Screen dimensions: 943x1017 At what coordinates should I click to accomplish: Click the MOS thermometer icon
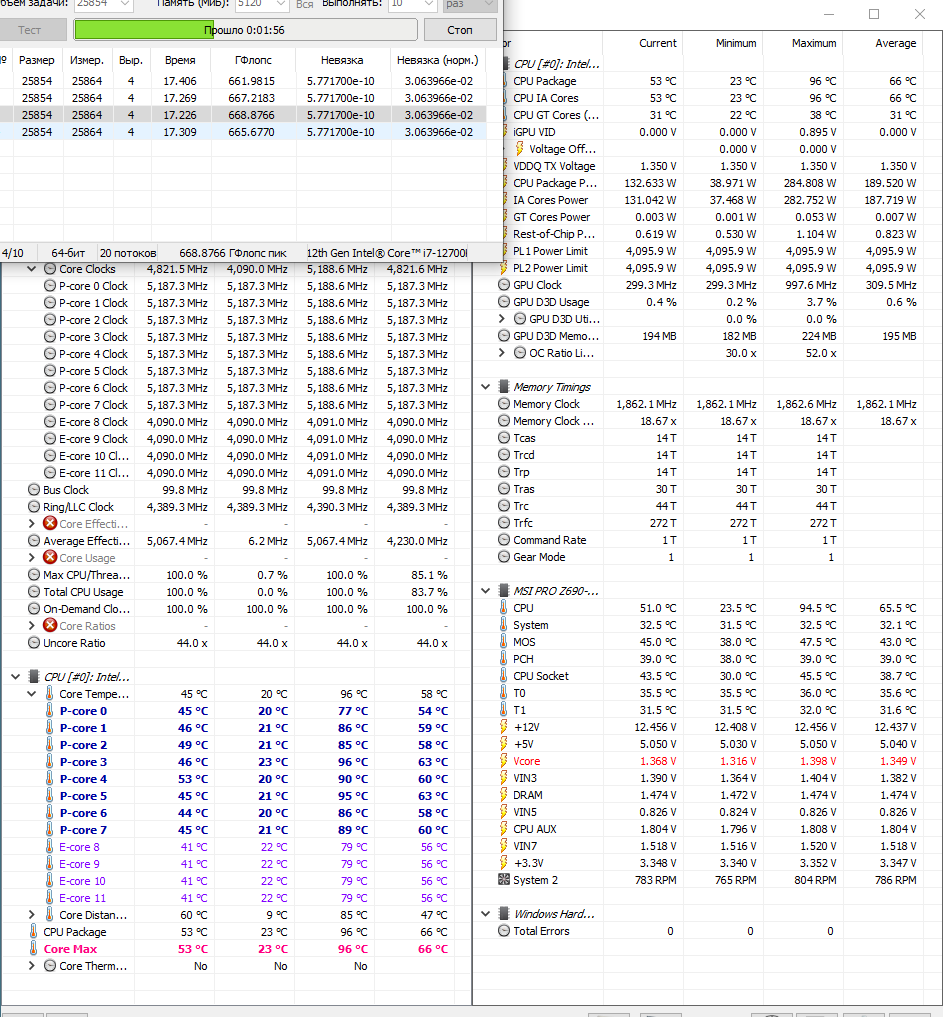(504, 641)
